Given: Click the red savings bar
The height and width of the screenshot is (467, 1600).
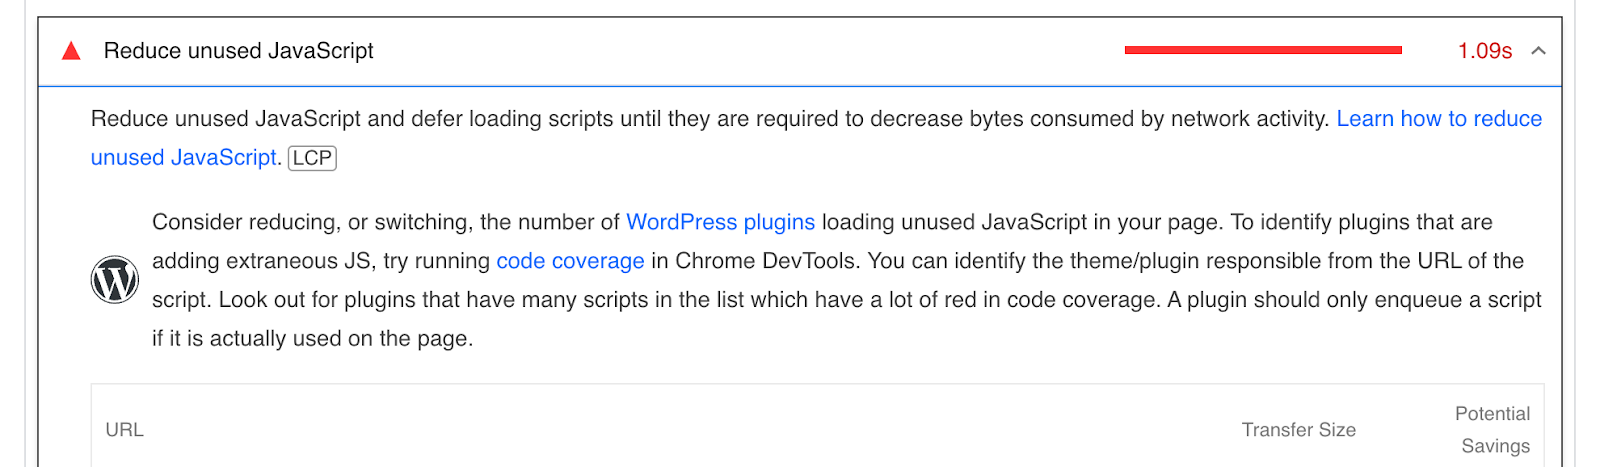Looking at the screenshot, I should [1263, 50].
